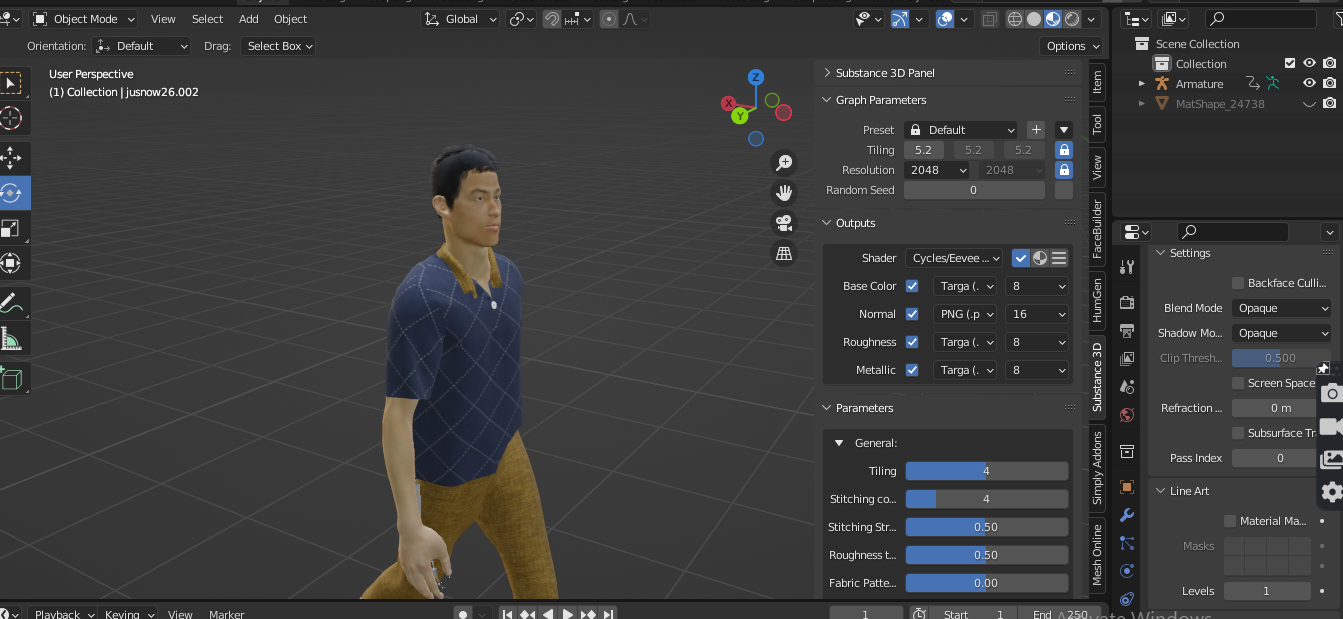Click the Options button

point(1071,46)
